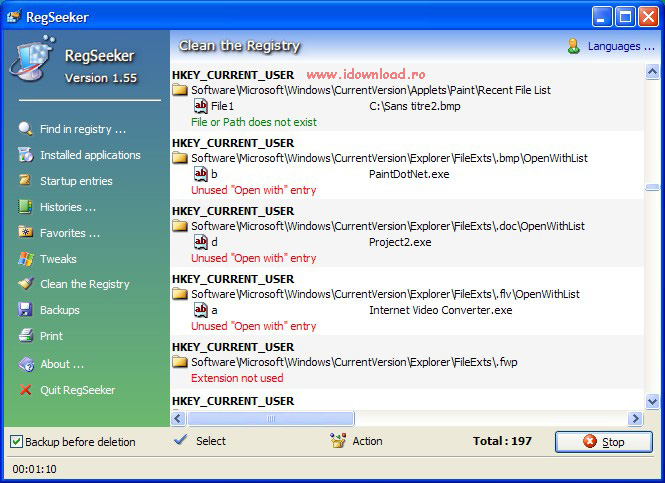Select the FileExts\.fwp key path
The height and width of the screenshot is (483, 665).
(354, 362)
